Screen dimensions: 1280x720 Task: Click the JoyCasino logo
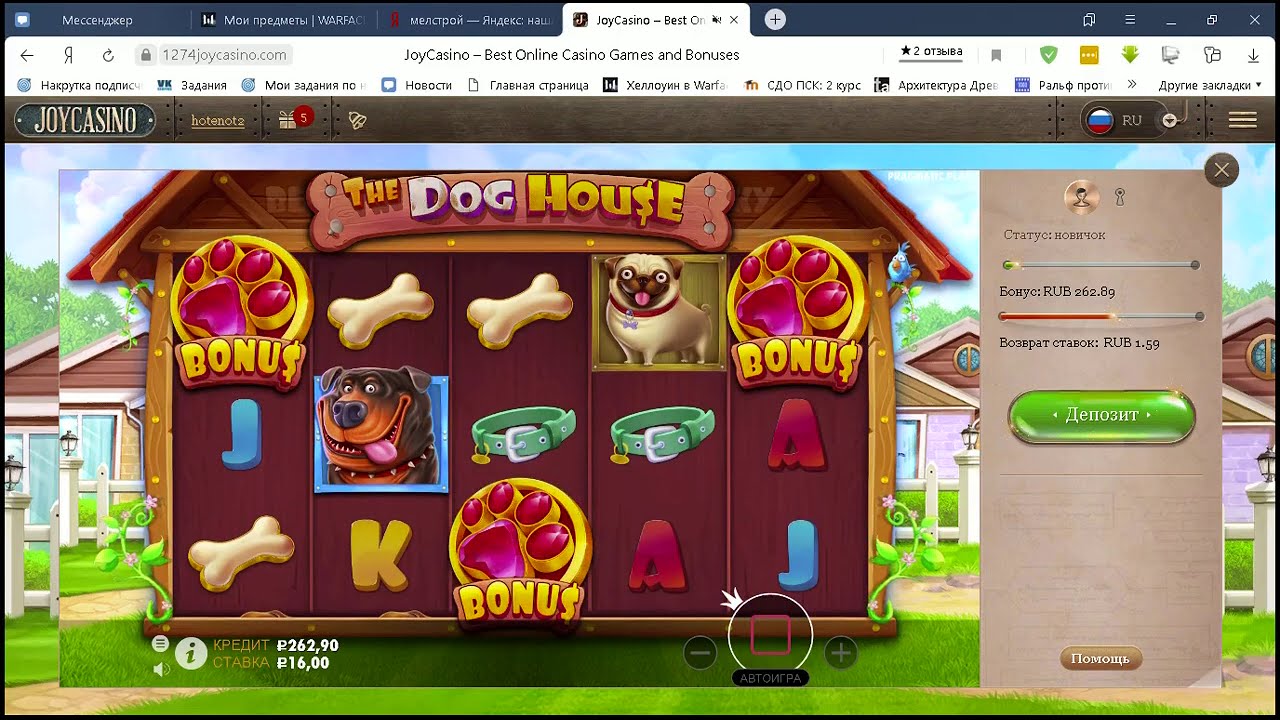[85, 121]
